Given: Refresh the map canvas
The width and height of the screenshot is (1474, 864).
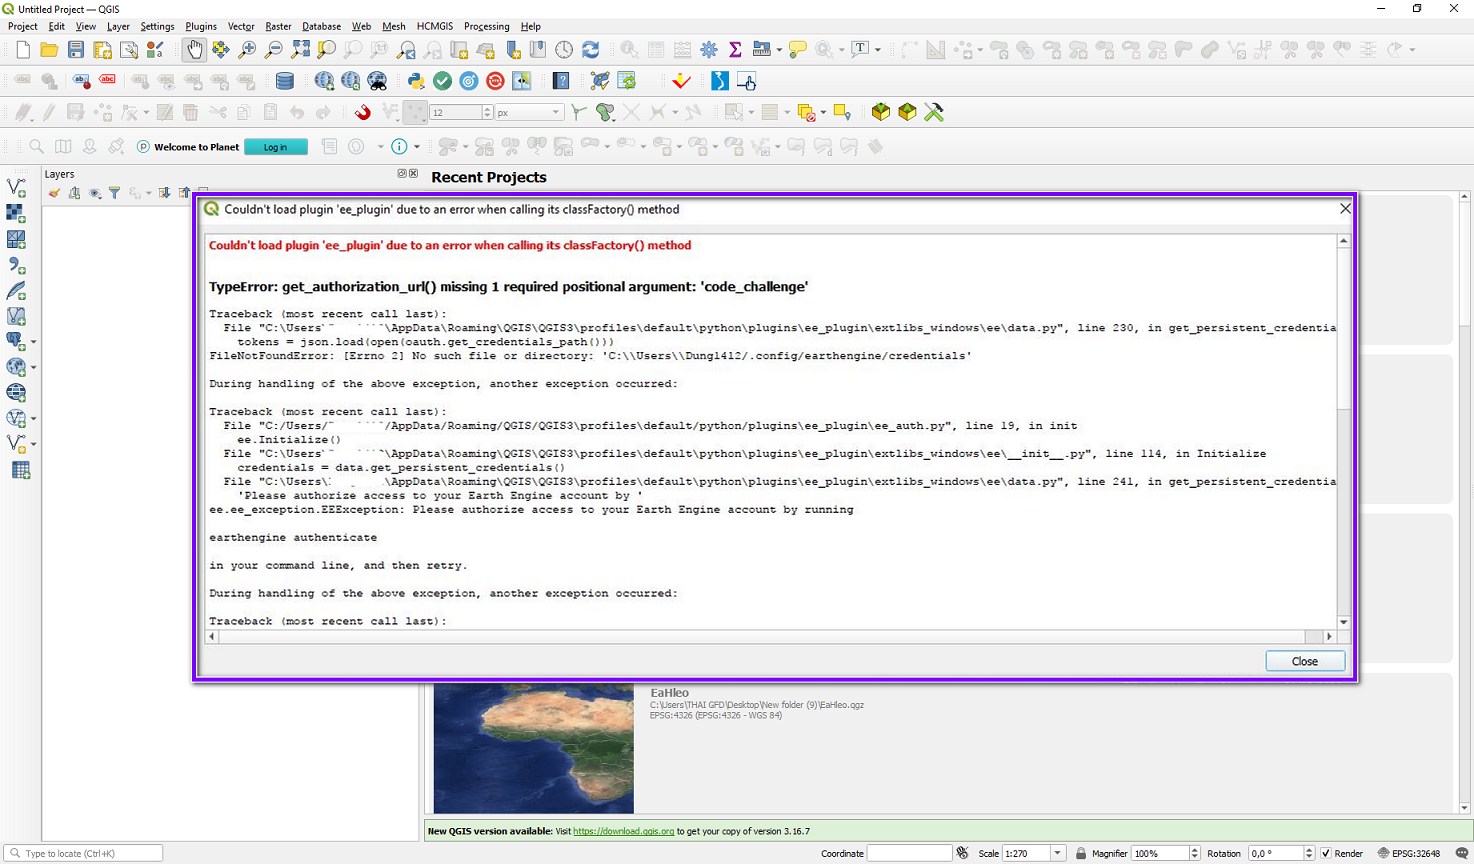Looking at the screenshot, I should tap(591, 50).
